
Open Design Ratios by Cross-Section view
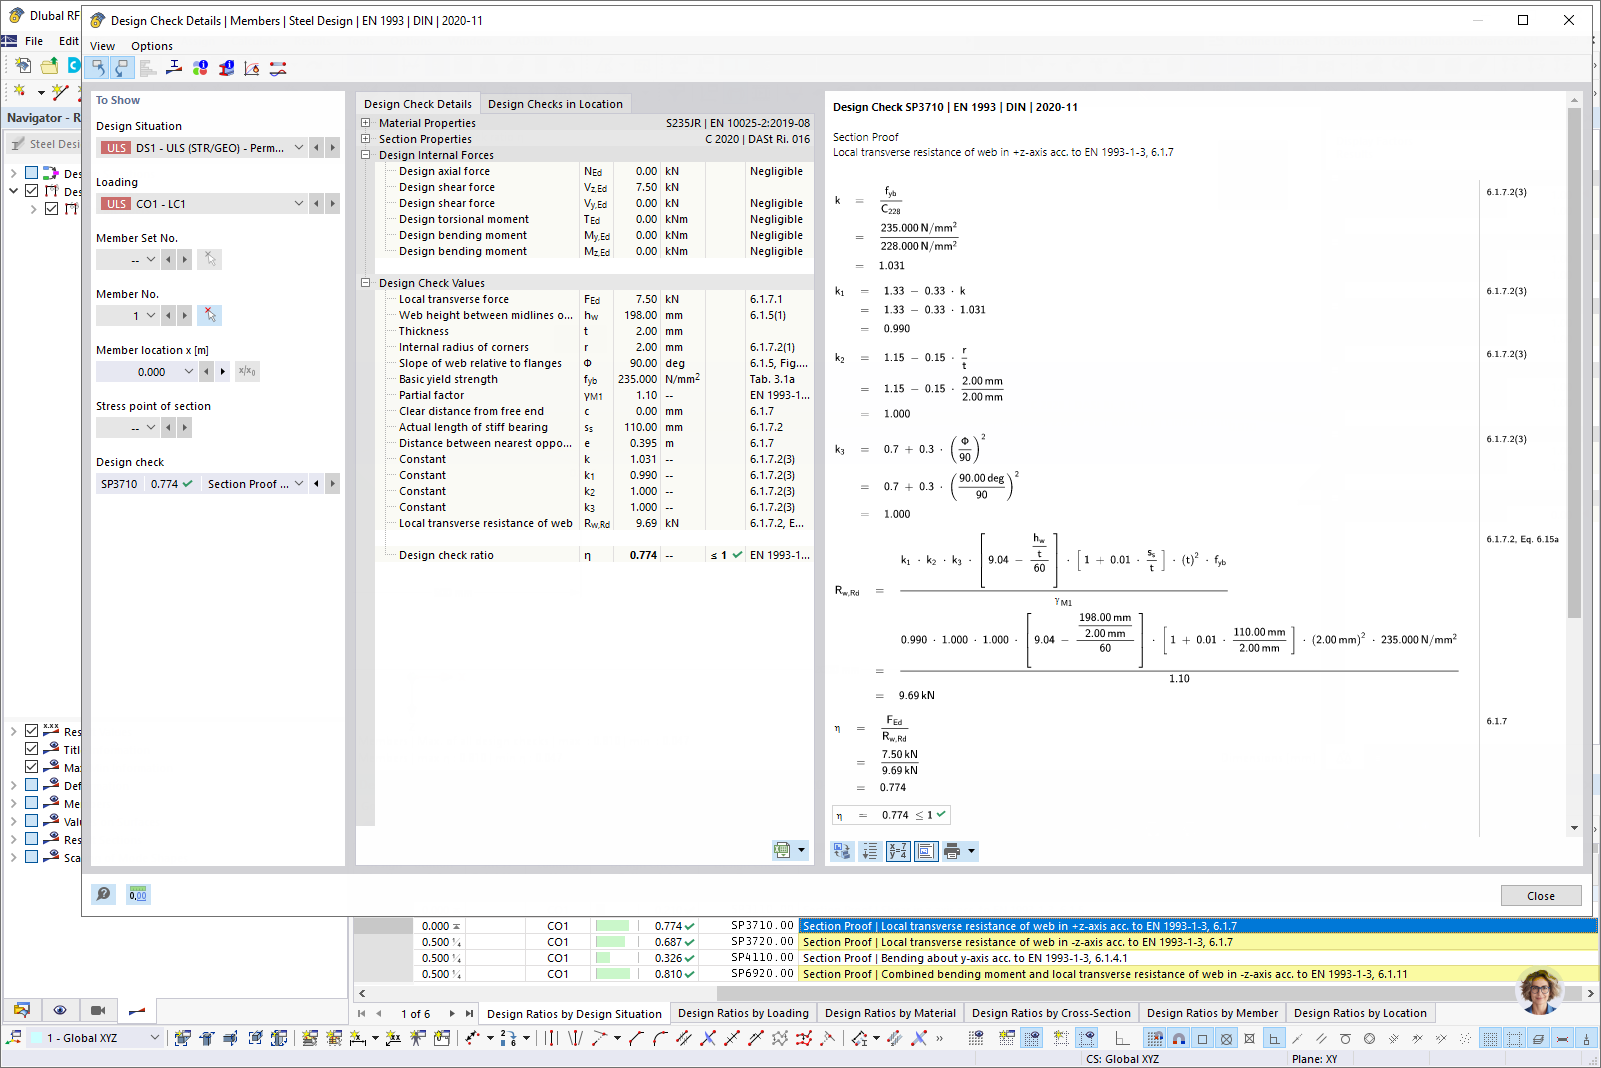(x=1051, y=1012)
